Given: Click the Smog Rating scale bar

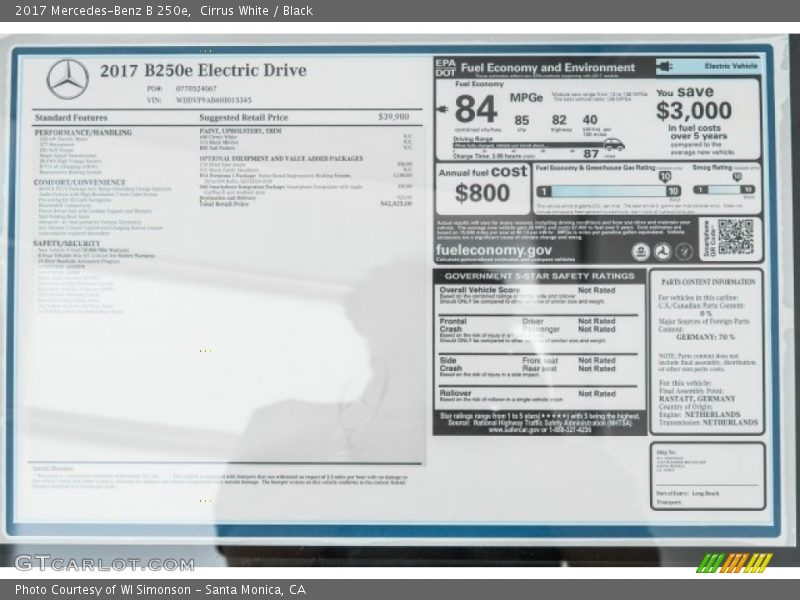Looking at the screenshot, I should click(725, 190).
